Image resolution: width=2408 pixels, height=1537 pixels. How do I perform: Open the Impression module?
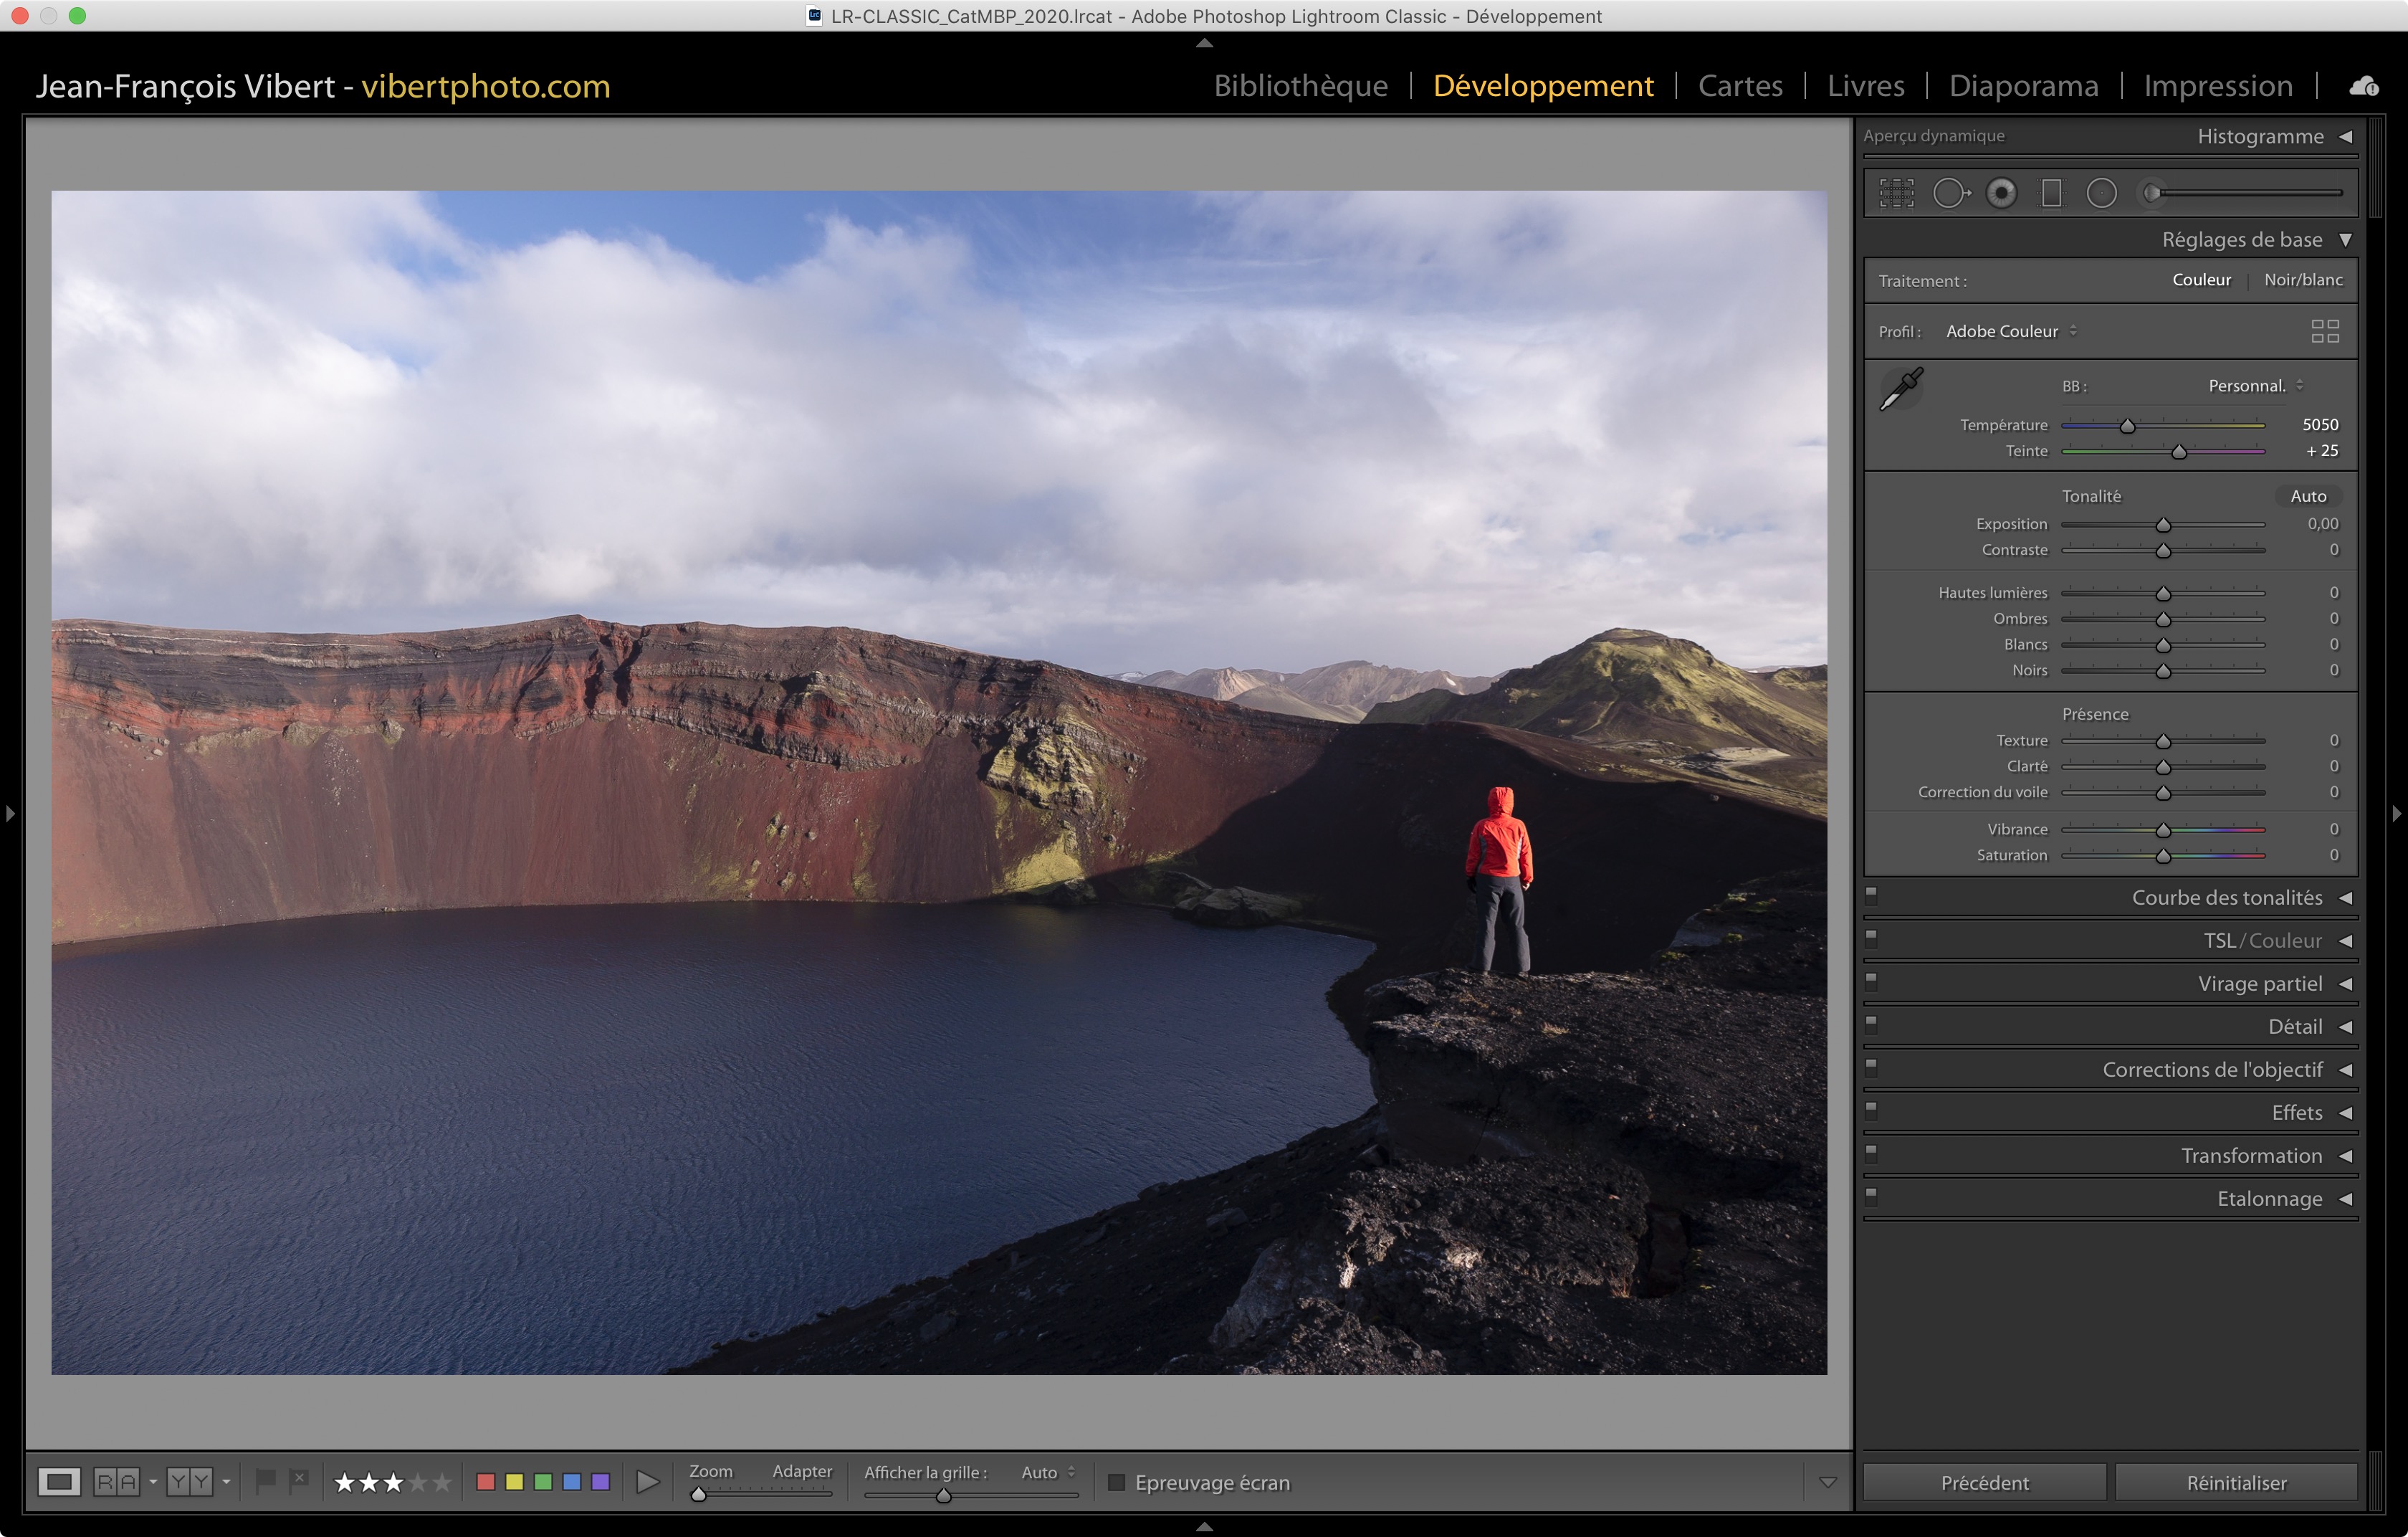(2217, 86)
